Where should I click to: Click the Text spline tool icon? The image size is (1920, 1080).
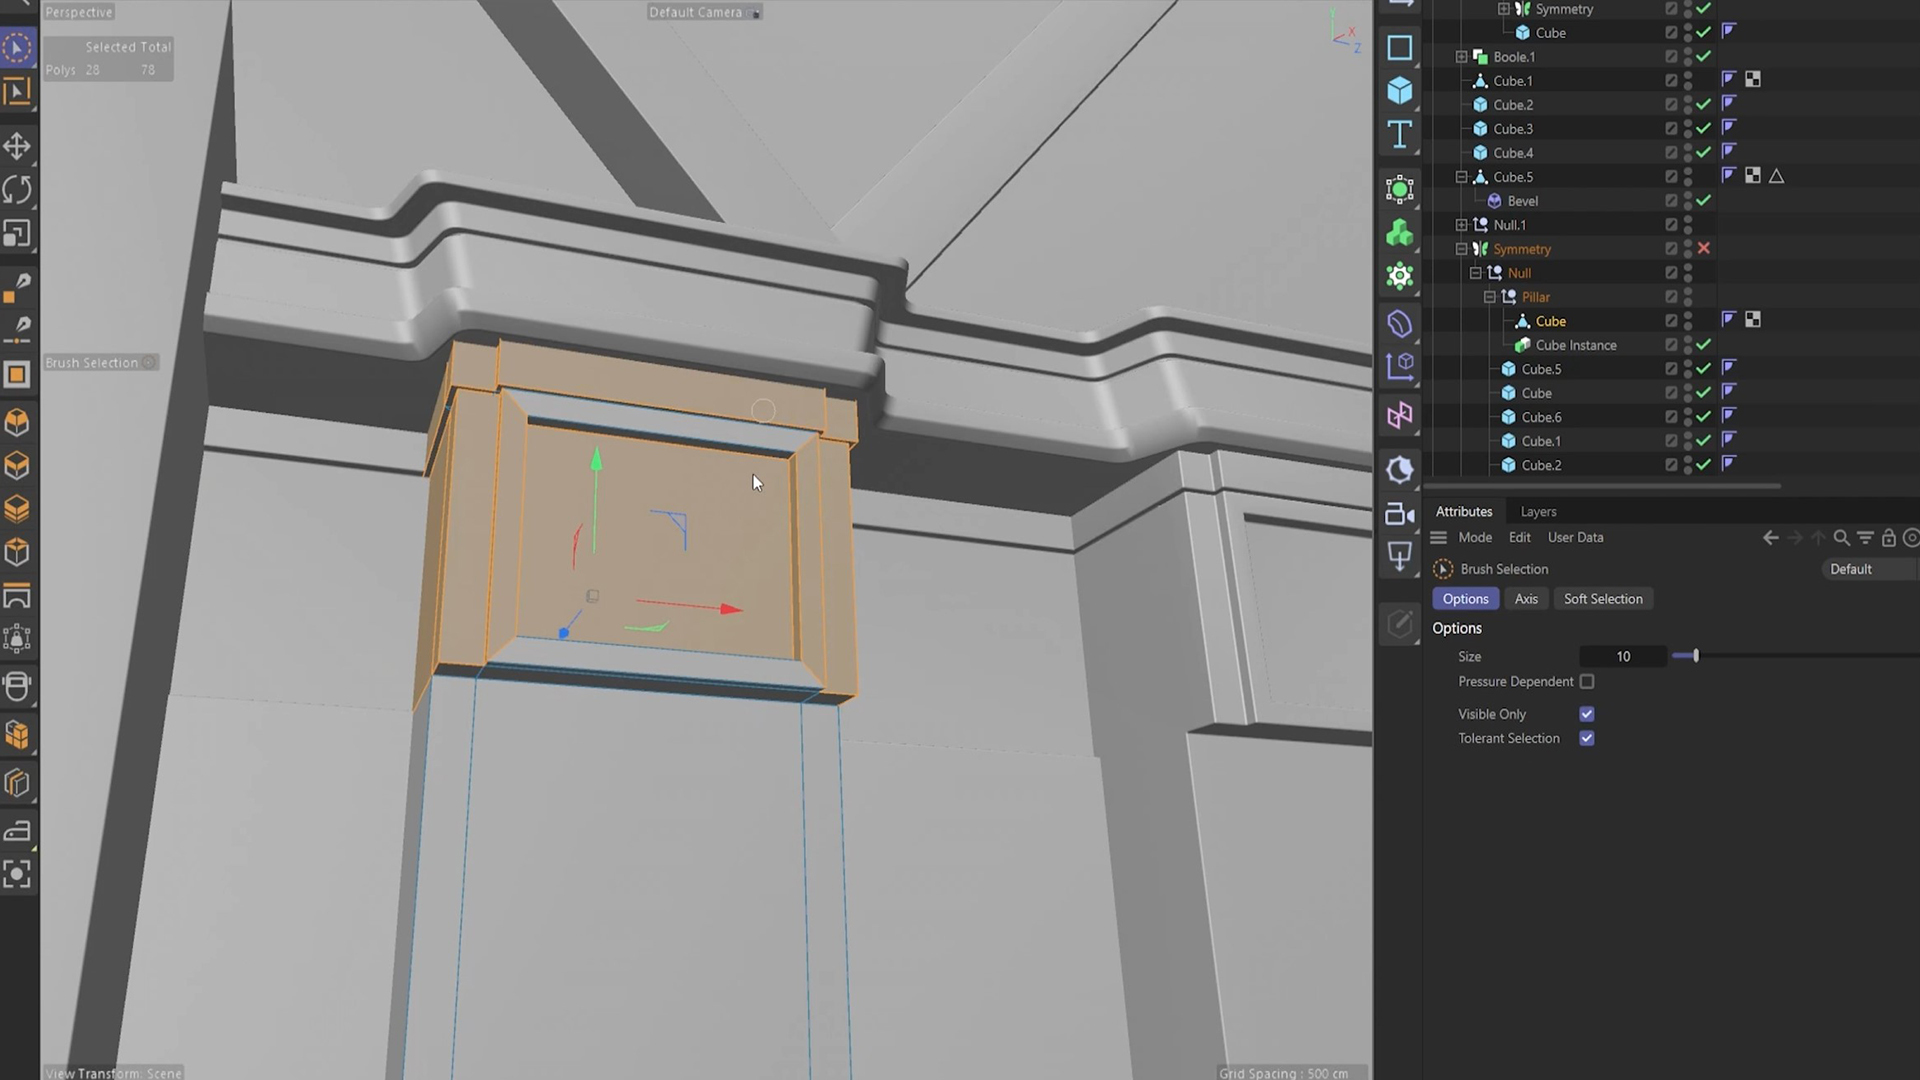(1400, 134)
